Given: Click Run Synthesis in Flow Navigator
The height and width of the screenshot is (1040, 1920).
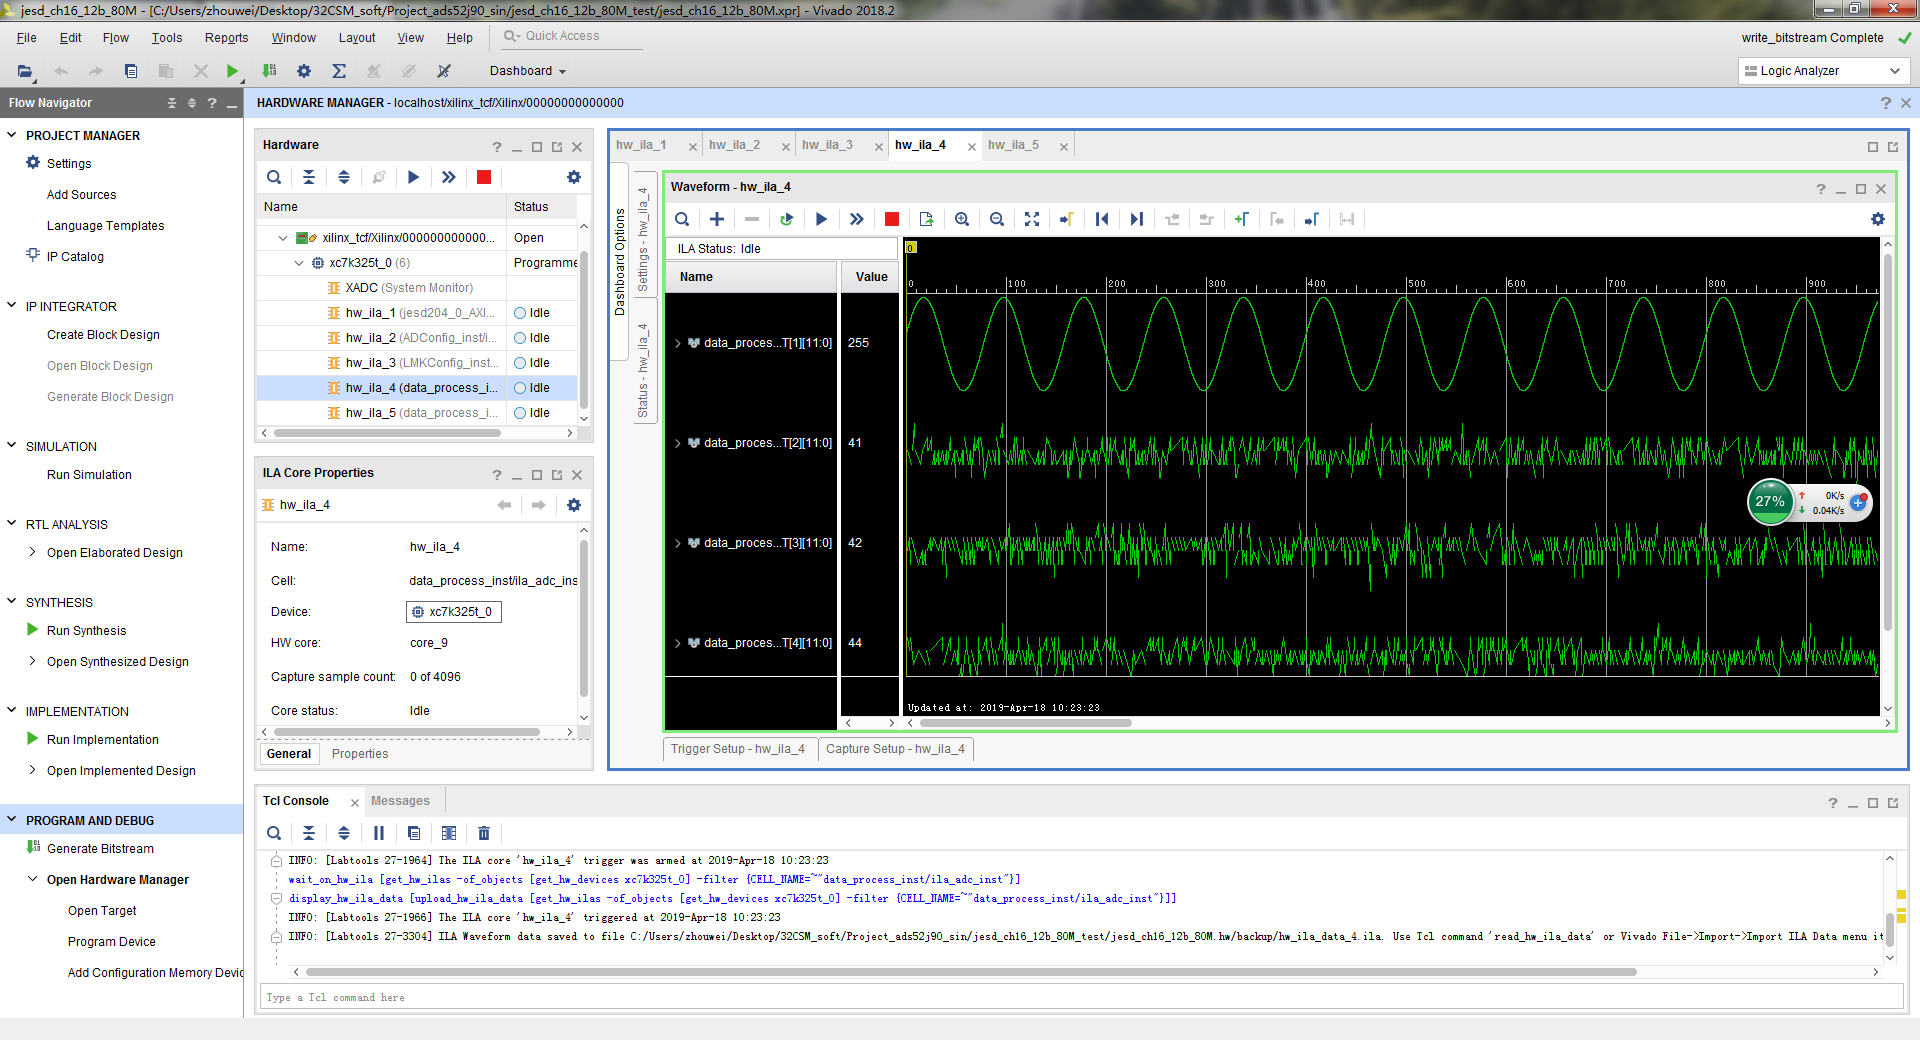Looking at the screenshot, I should (x=86, y=631).
